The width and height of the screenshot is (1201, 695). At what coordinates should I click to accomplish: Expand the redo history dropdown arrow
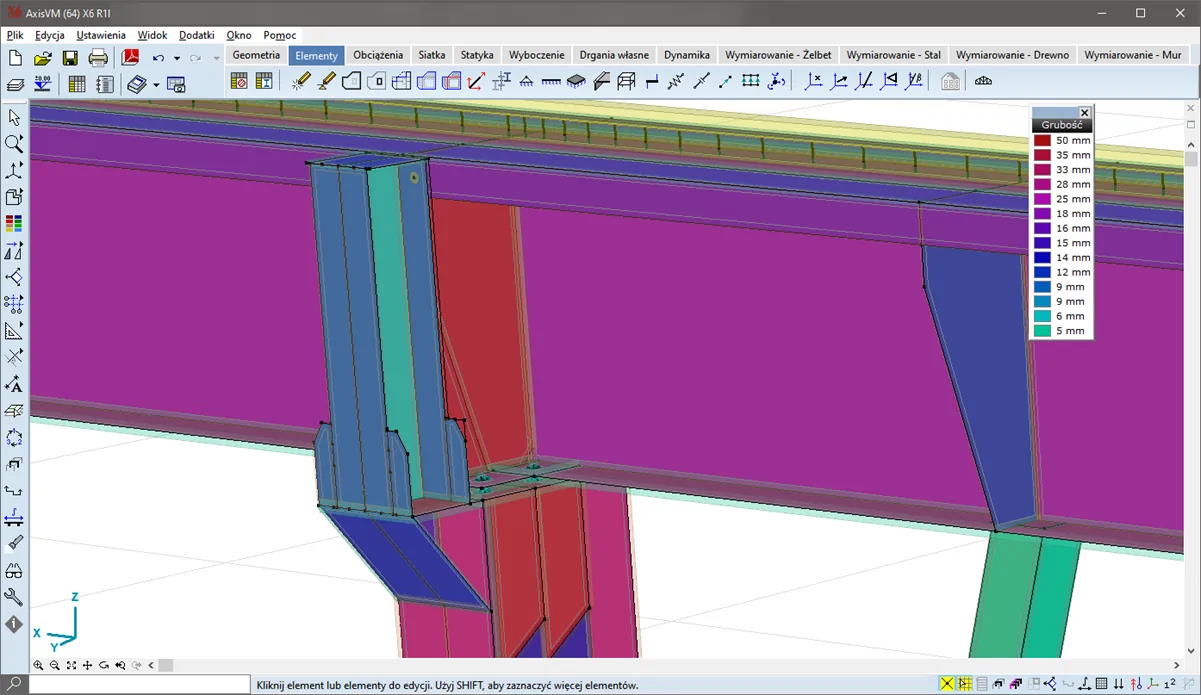coord(216,59)
